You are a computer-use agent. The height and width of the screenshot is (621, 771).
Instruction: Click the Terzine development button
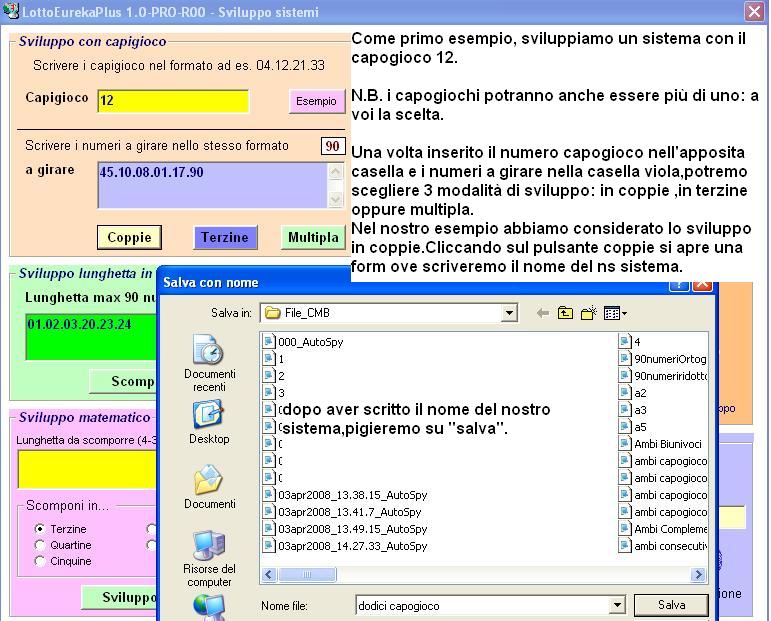coord(225,237)
